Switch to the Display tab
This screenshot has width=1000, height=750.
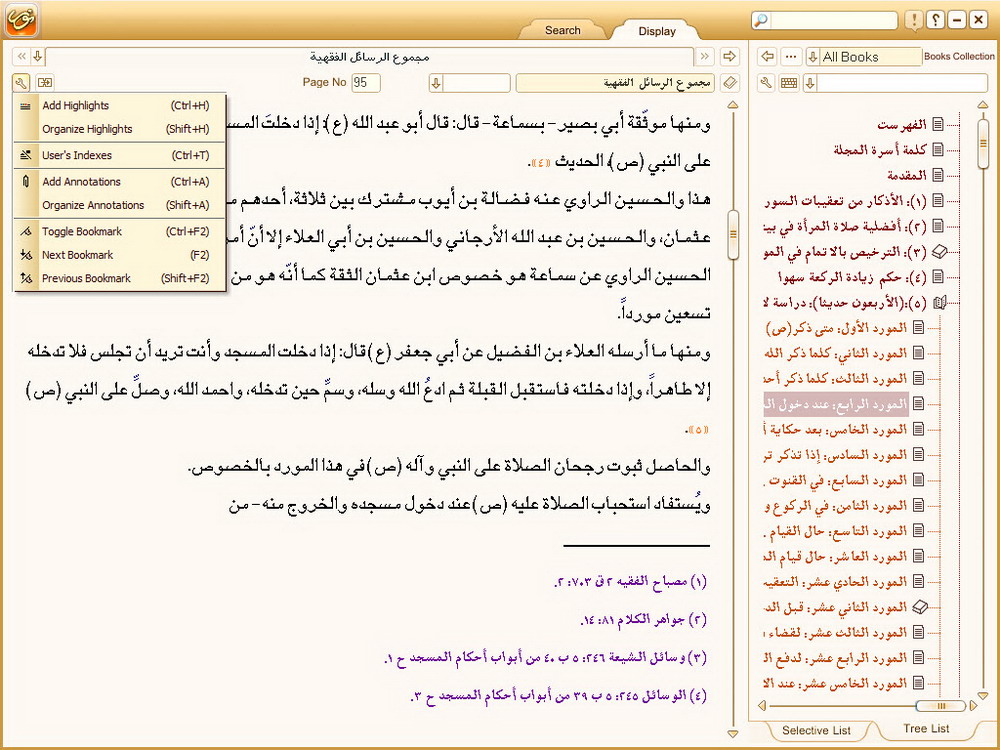[x=657, y=31]
